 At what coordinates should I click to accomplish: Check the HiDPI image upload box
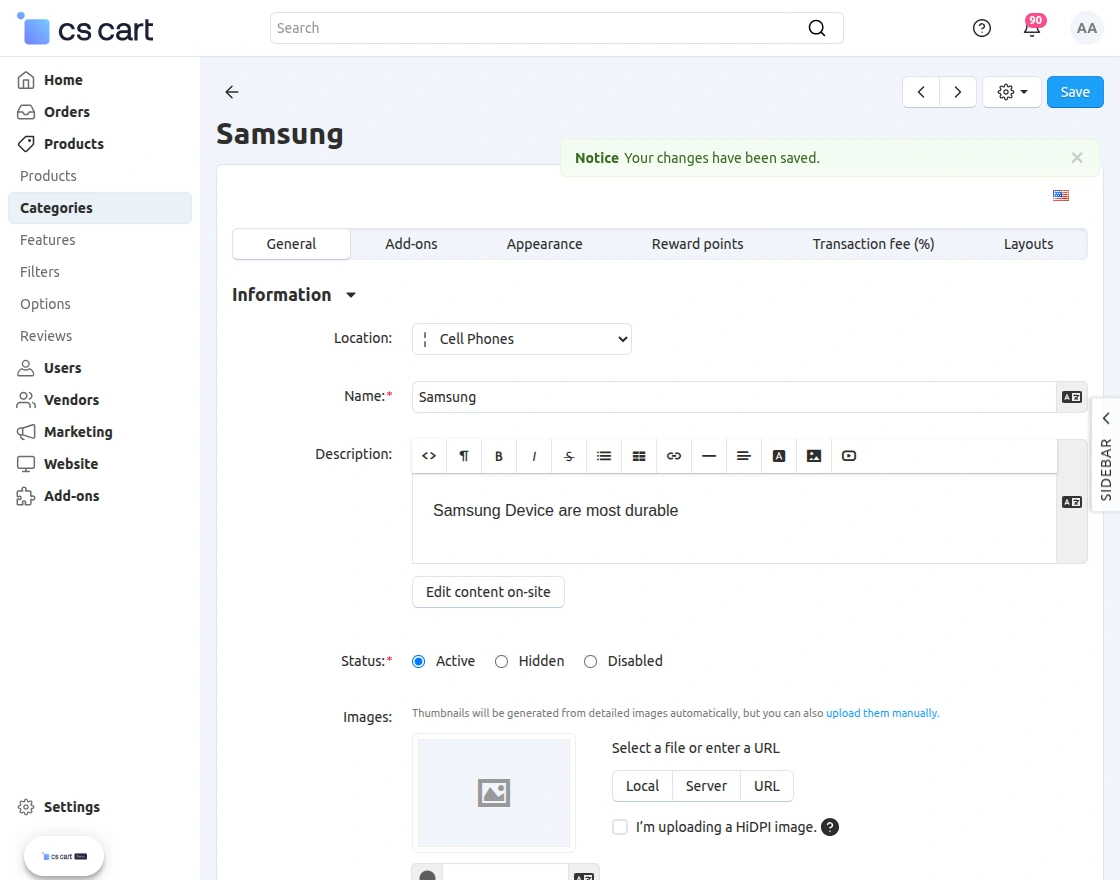point(620,827)
